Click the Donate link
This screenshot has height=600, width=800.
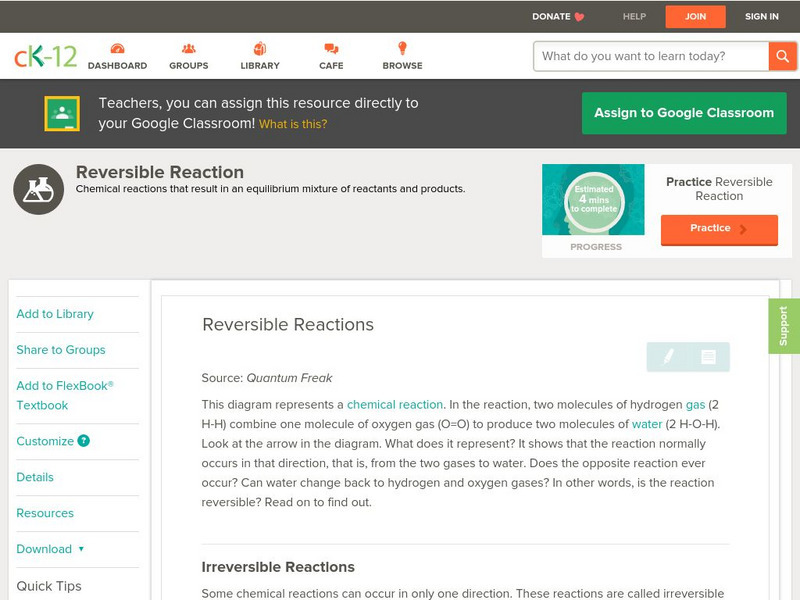click(558, 17)
